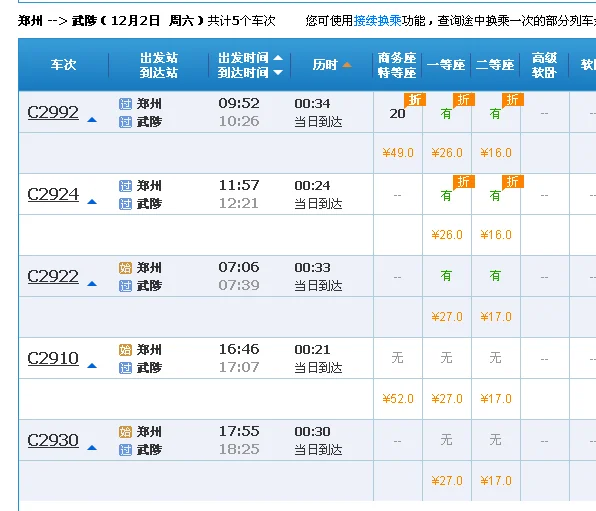596x511 pixels.
Task: Click the 出发站 到达站 column header
Action: pos(159,65)
